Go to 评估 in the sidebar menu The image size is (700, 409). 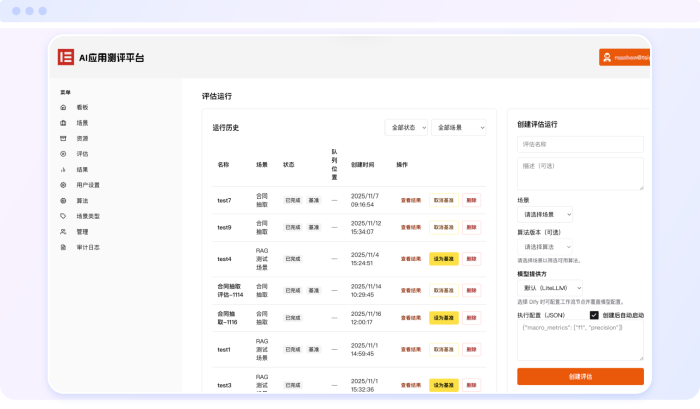click(x=82, y=154)
